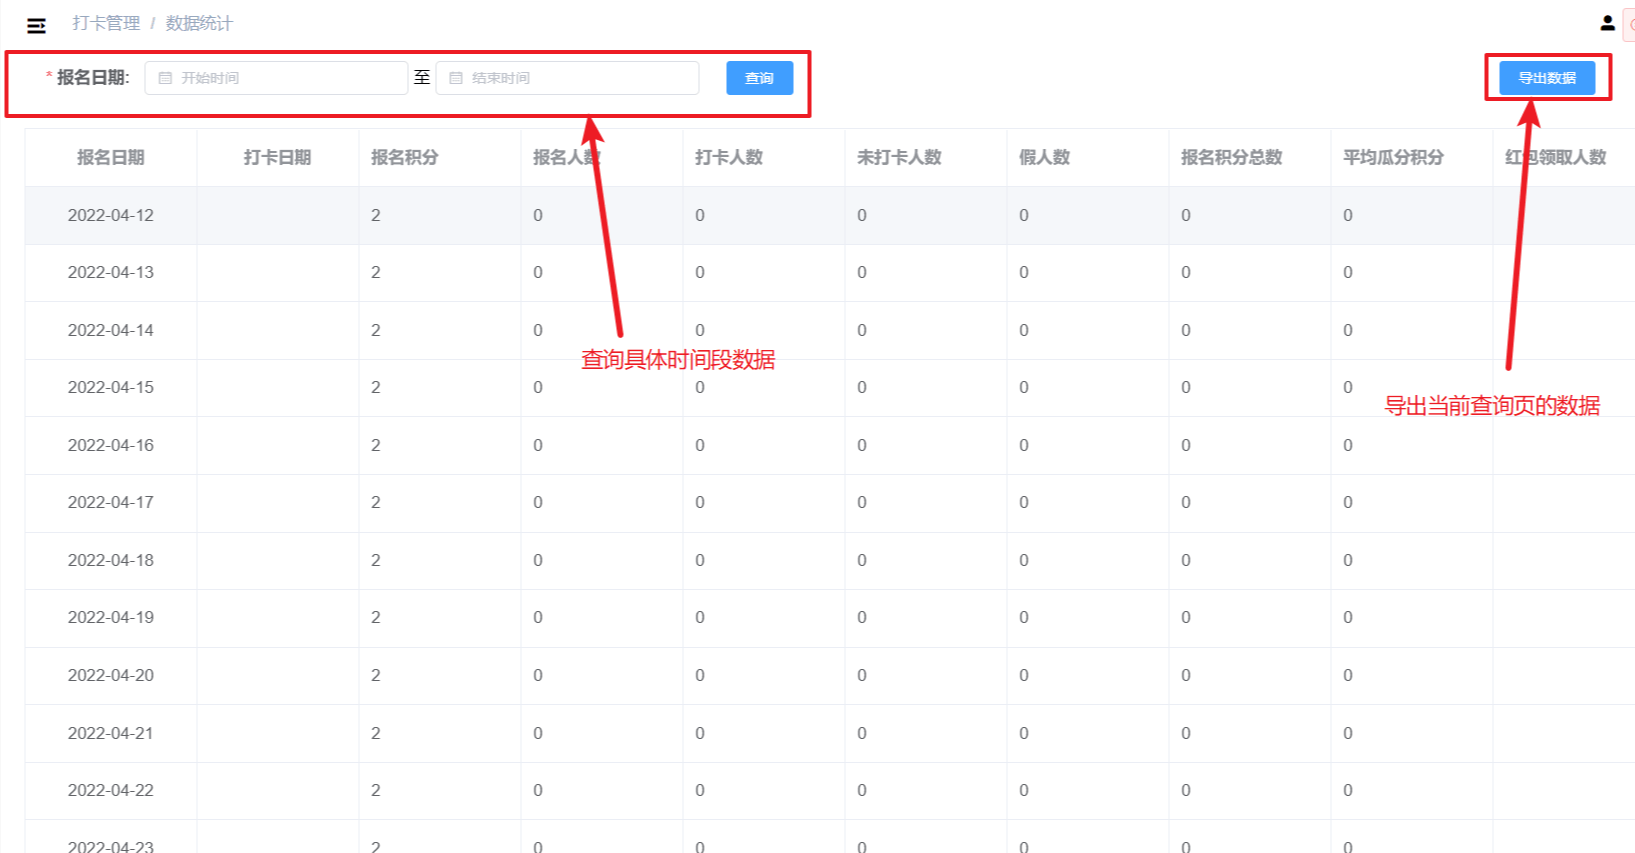The width and height of the screenshot is (1635, 853).
Task: Go to 打卡管理 in the breadcrumb
Action: pyautogui.click(x=106, y=23)
